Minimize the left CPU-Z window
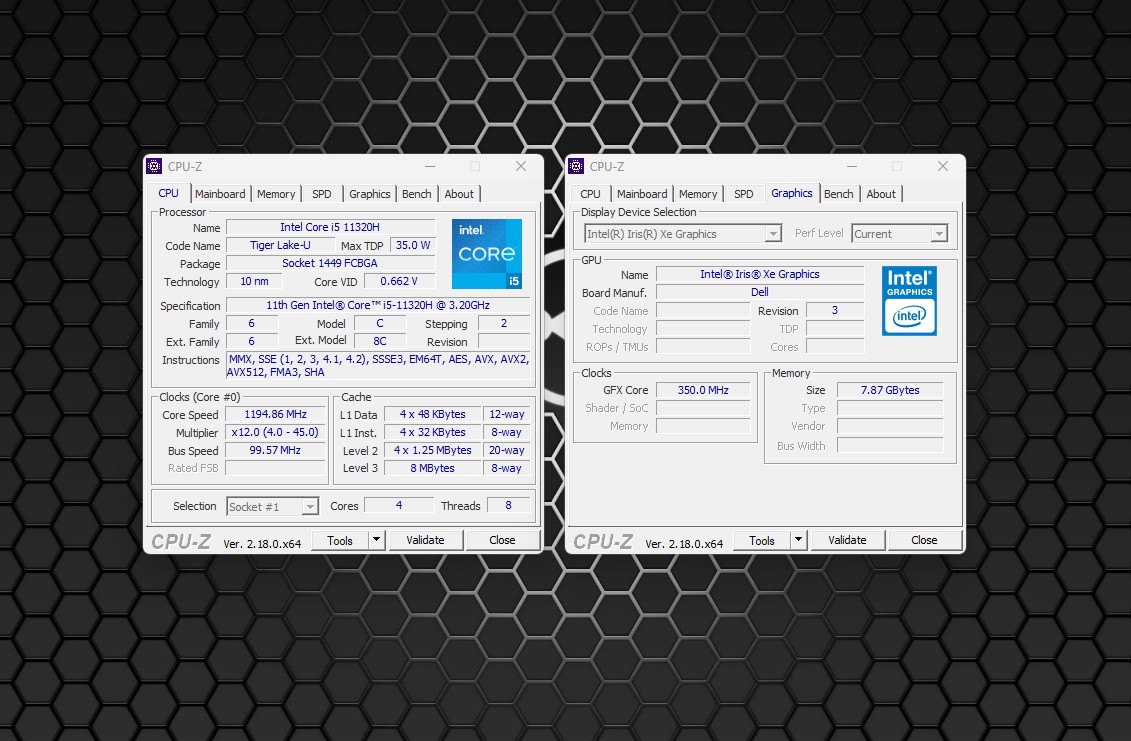 [x=430, y=167]
